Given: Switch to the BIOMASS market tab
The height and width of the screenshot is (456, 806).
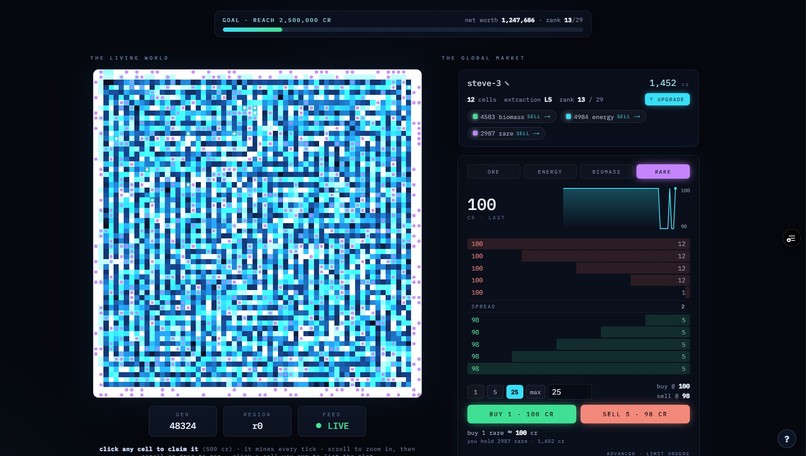Looking at the screenshot, I should click(607, 172).
